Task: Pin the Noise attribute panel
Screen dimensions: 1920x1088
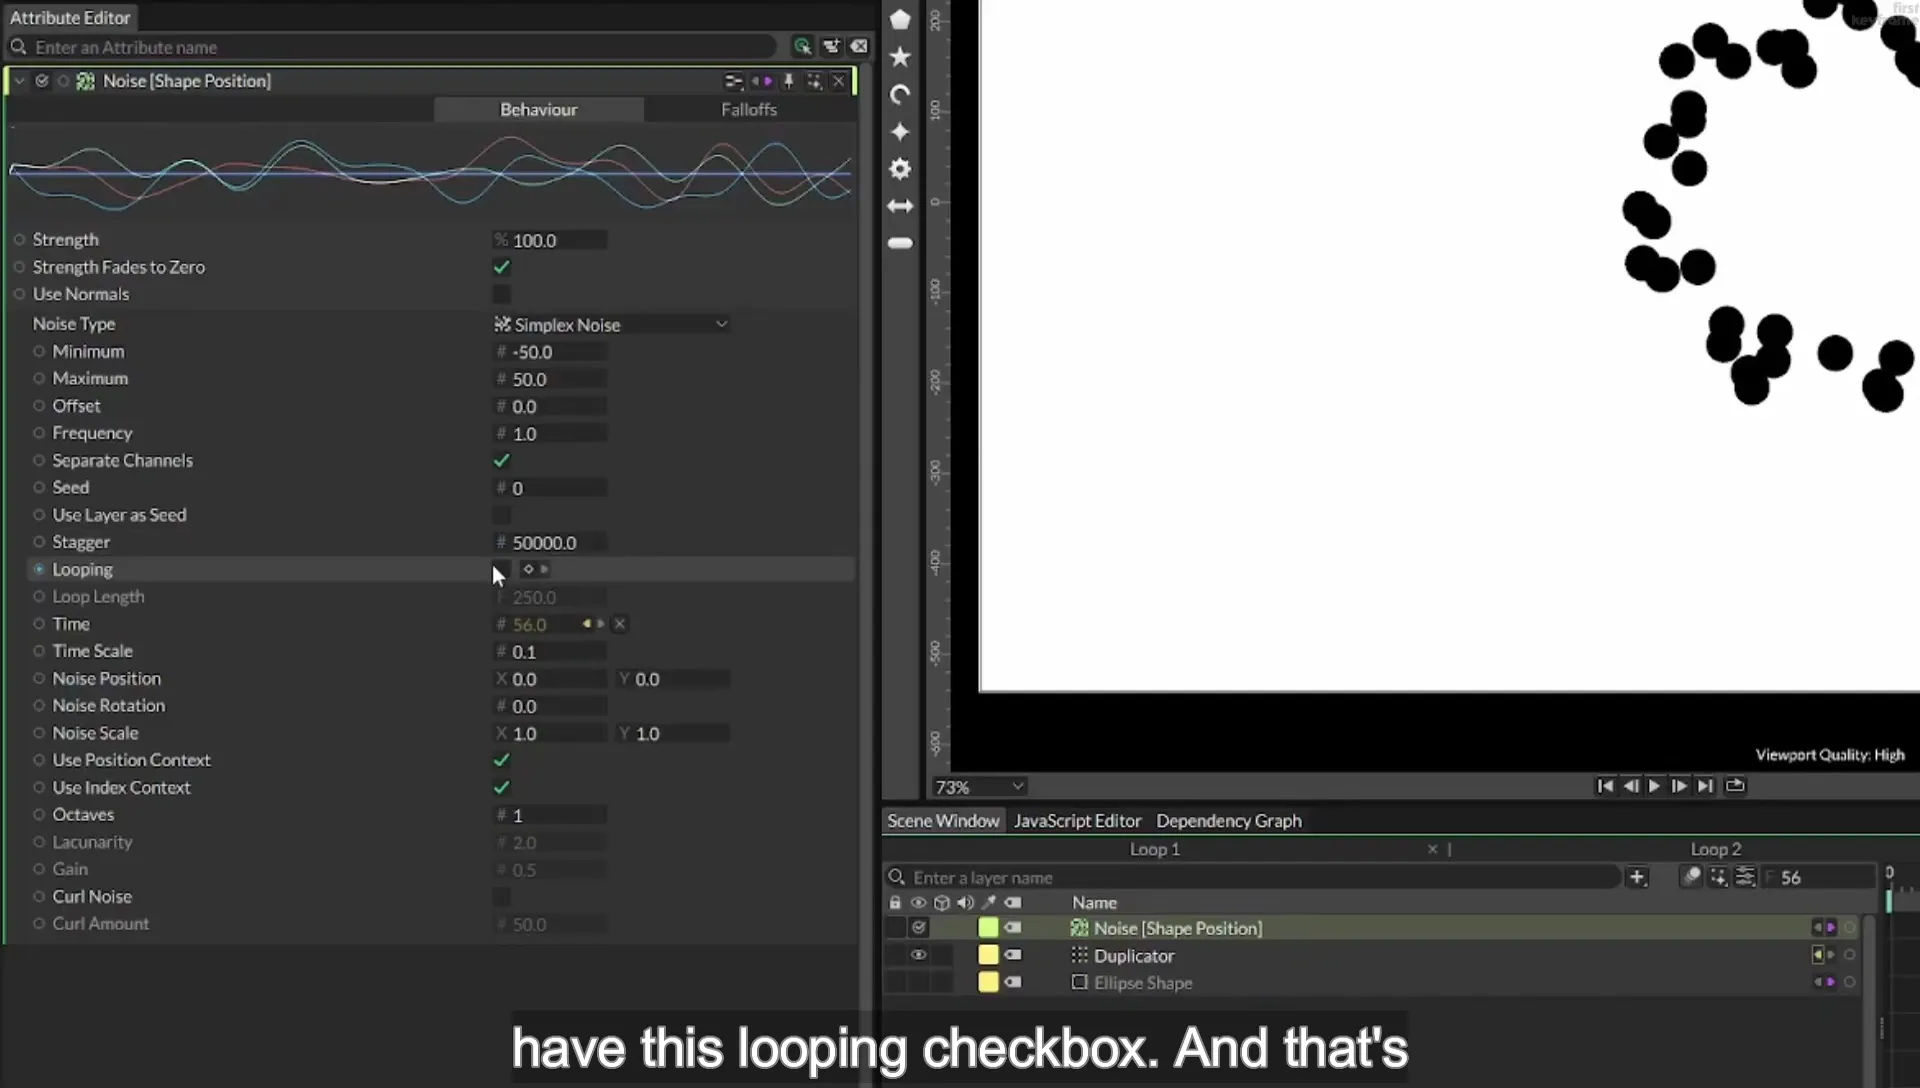Action: pyautogui.click(x=789, y=81)
